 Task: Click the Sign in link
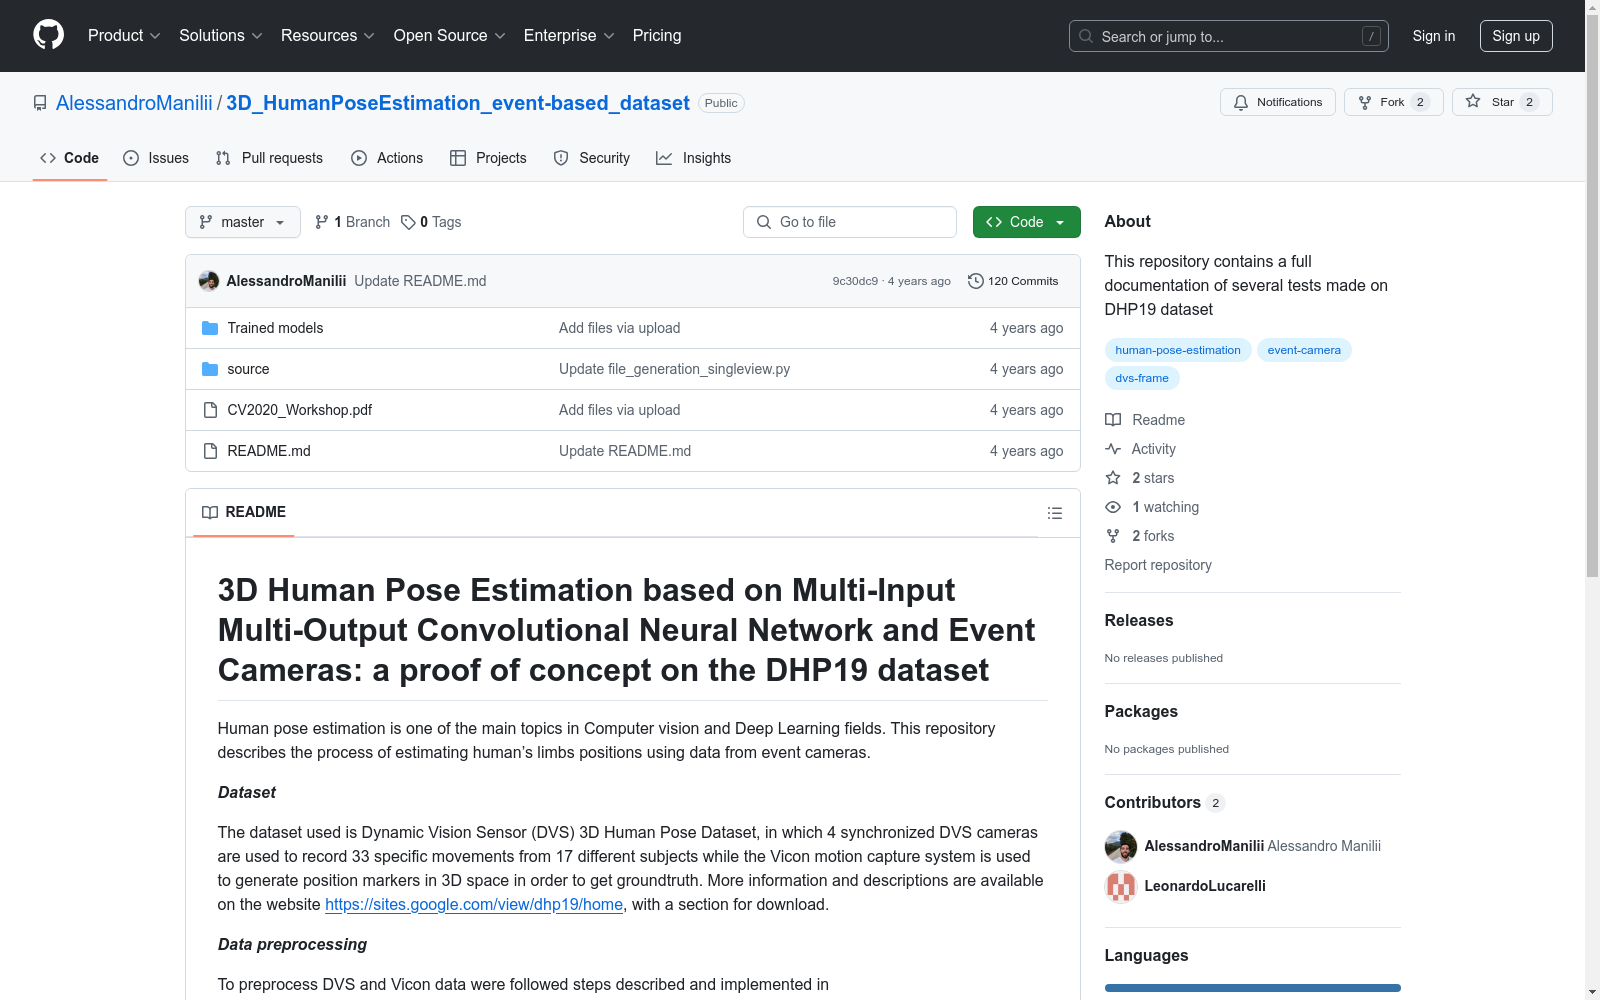(x=1434, y=36)
